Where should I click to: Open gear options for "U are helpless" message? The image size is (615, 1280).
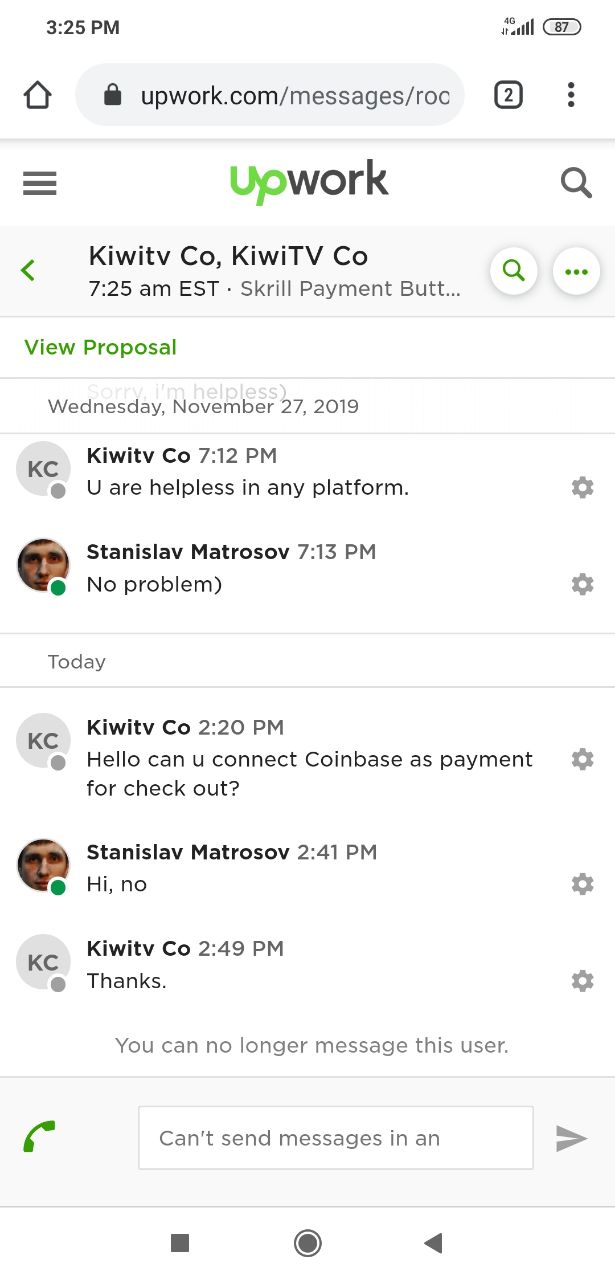[x=582, y=487]
